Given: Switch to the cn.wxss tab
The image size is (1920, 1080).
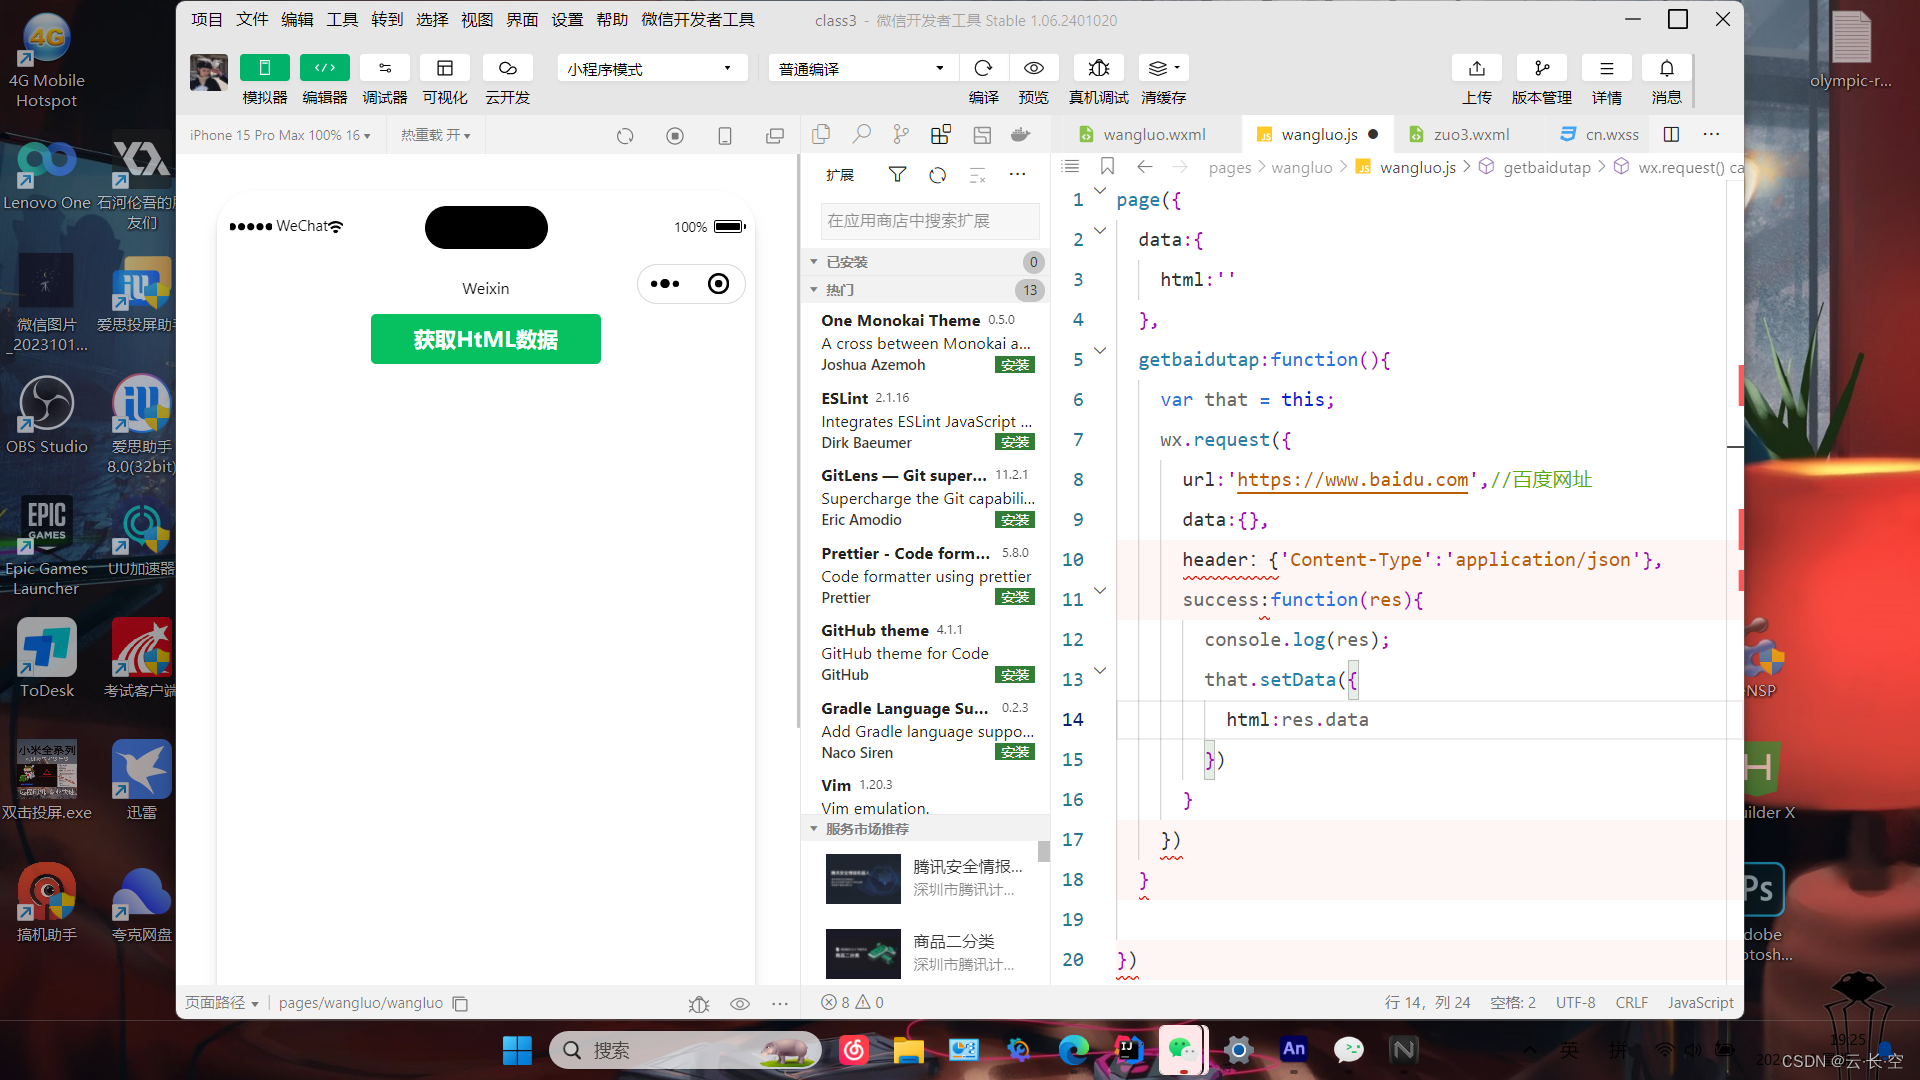Looking at the screenshot, I should (x=1598, y=134).
